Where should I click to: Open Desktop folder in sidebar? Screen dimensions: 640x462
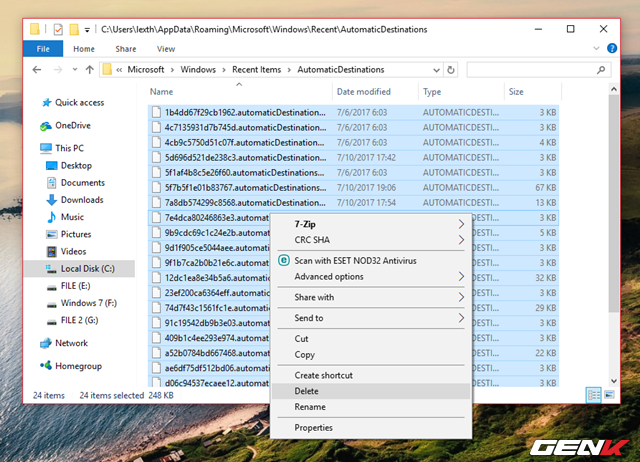(76, 165)
